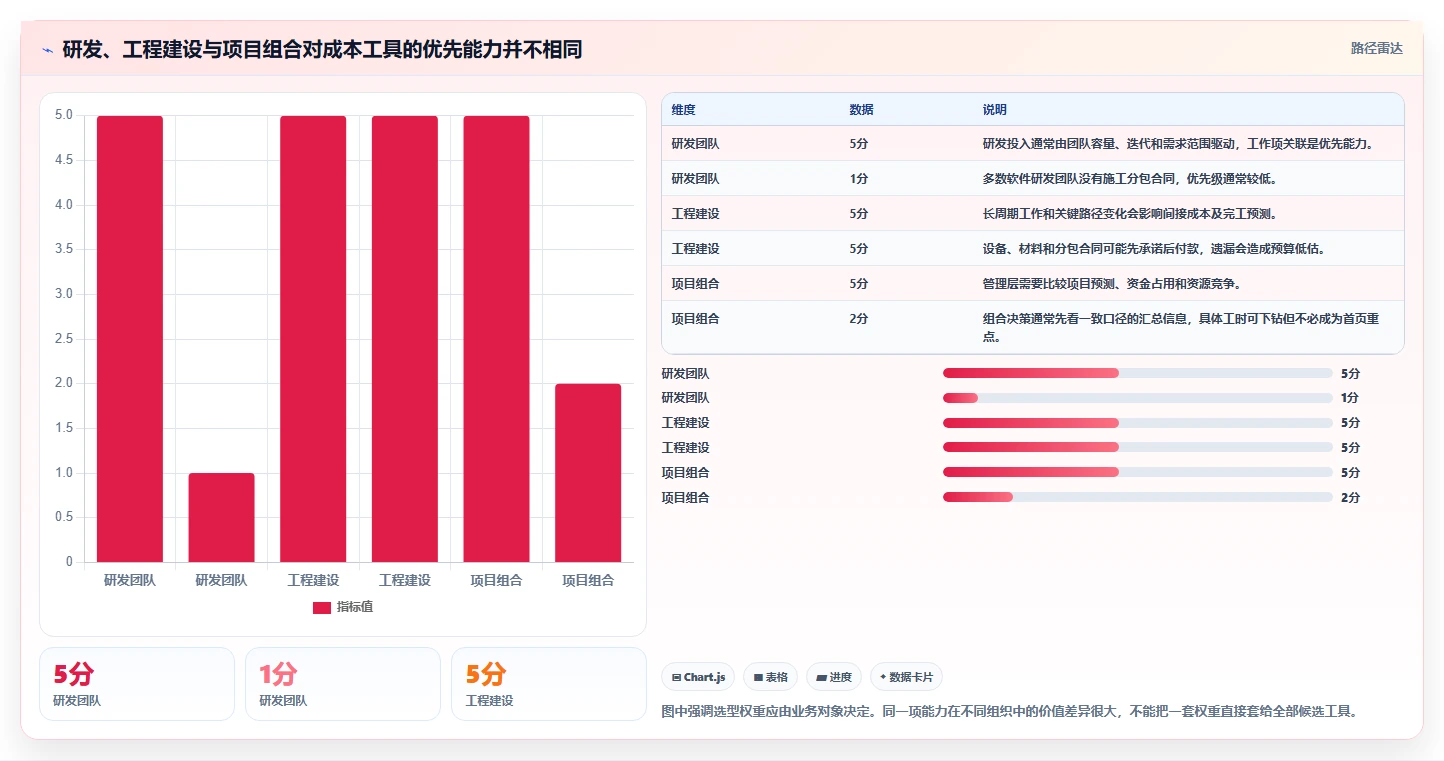Open the 5分 工程建设 data card
Screen dimensions: 1444x761
(549, 684)
